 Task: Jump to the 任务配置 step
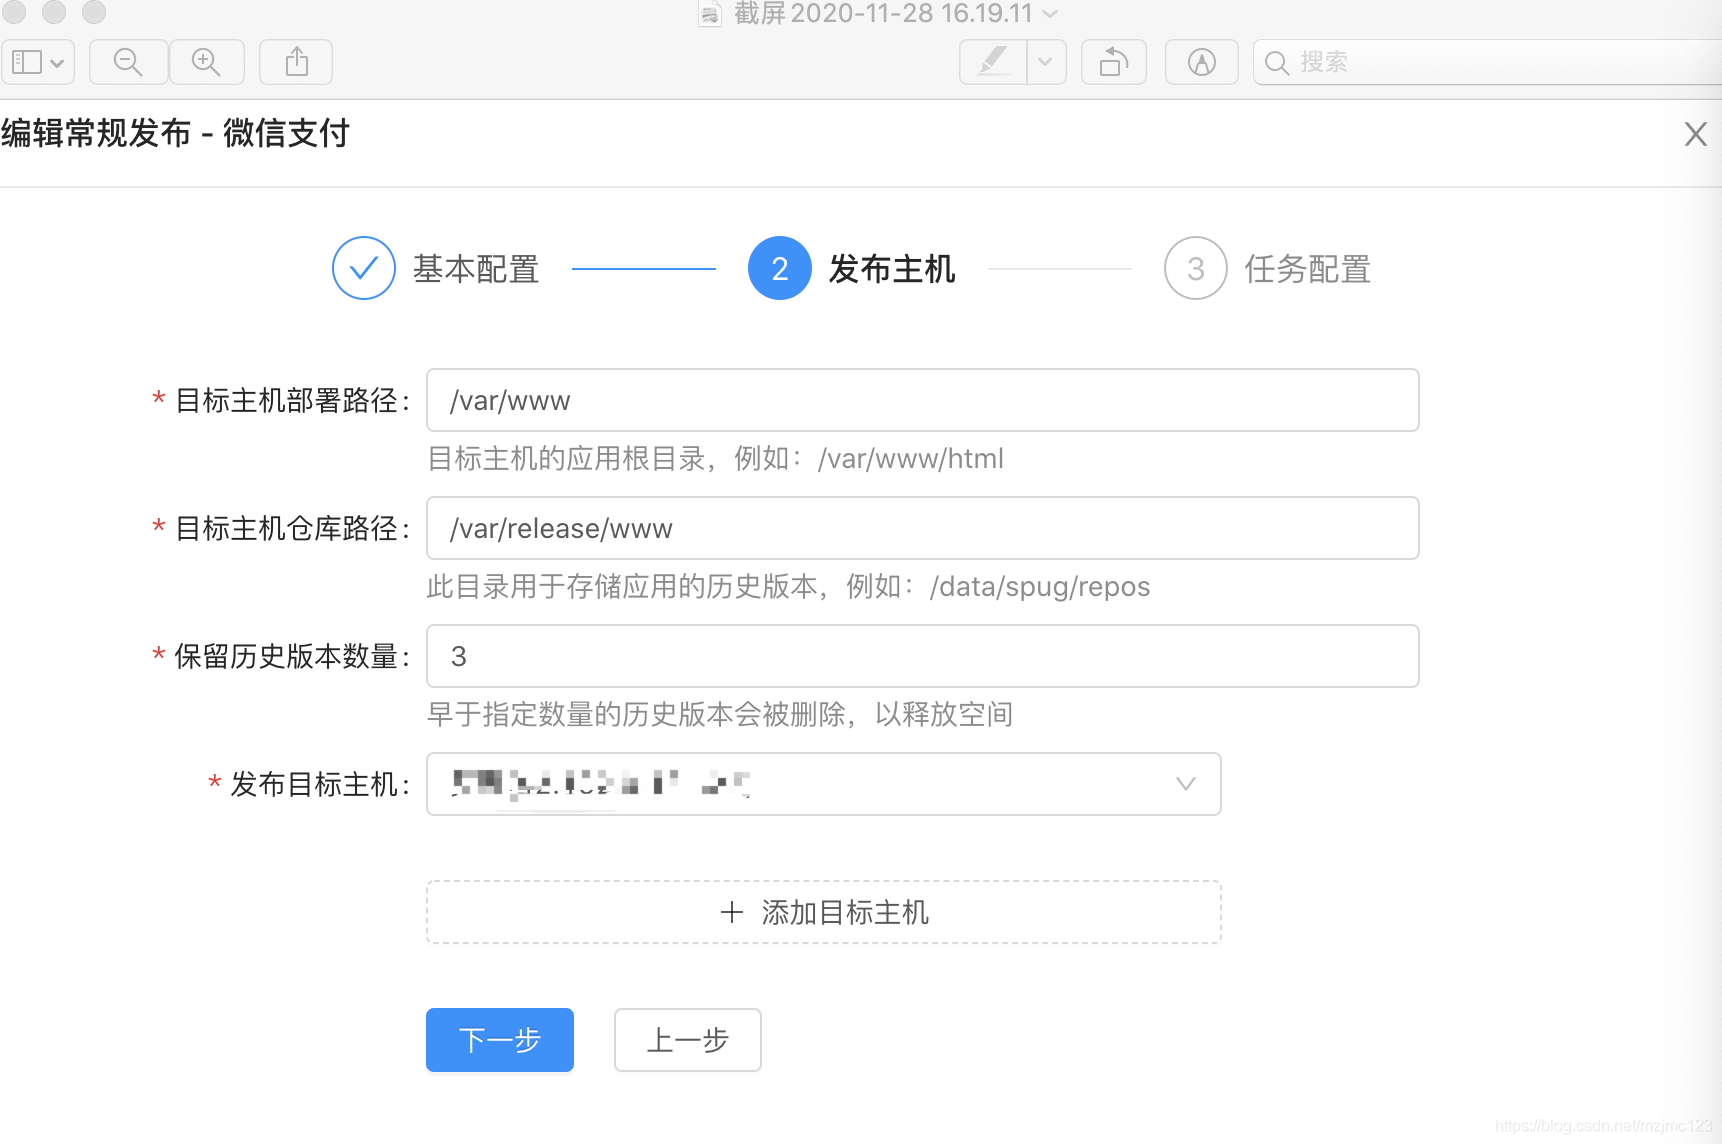[1307, 269]
